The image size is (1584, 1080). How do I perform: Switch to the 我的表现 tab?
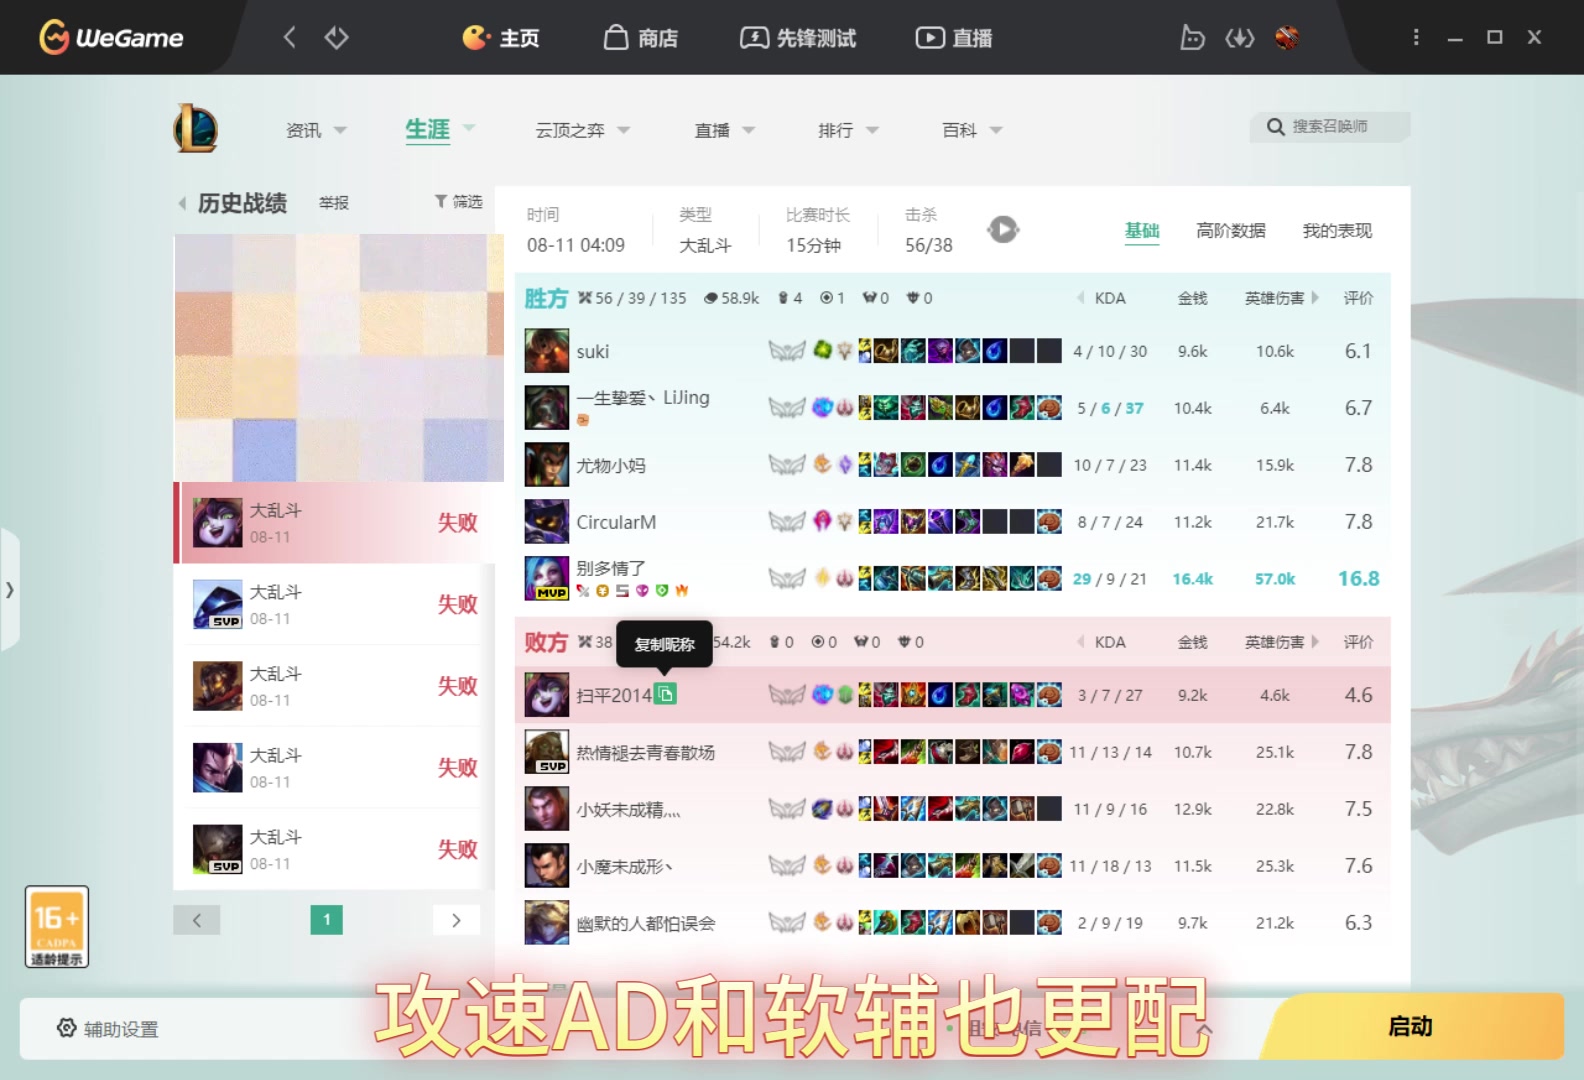1337,231
